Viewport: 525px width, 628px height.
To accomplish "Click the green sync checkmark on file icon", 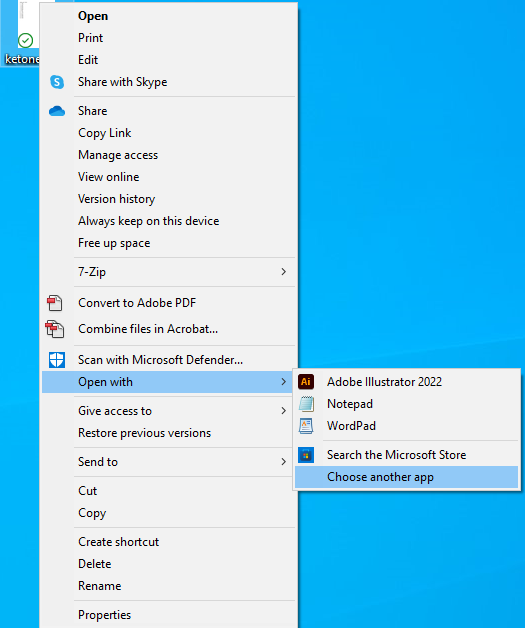I will click(26, 40).
